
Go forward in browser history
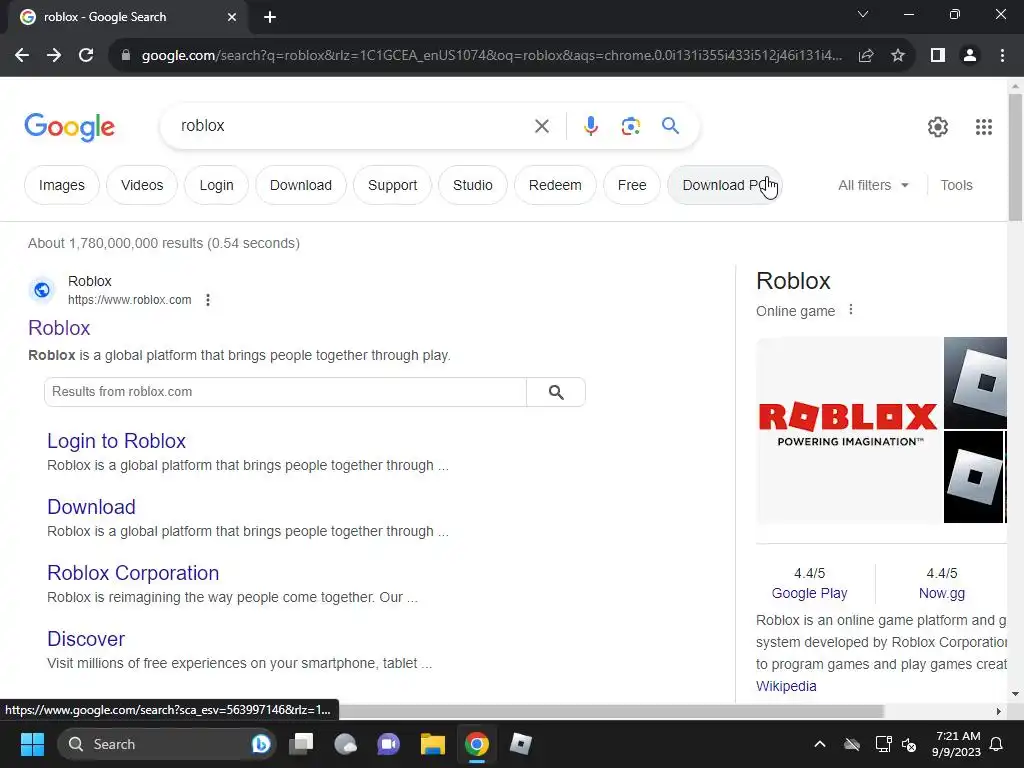54,56
